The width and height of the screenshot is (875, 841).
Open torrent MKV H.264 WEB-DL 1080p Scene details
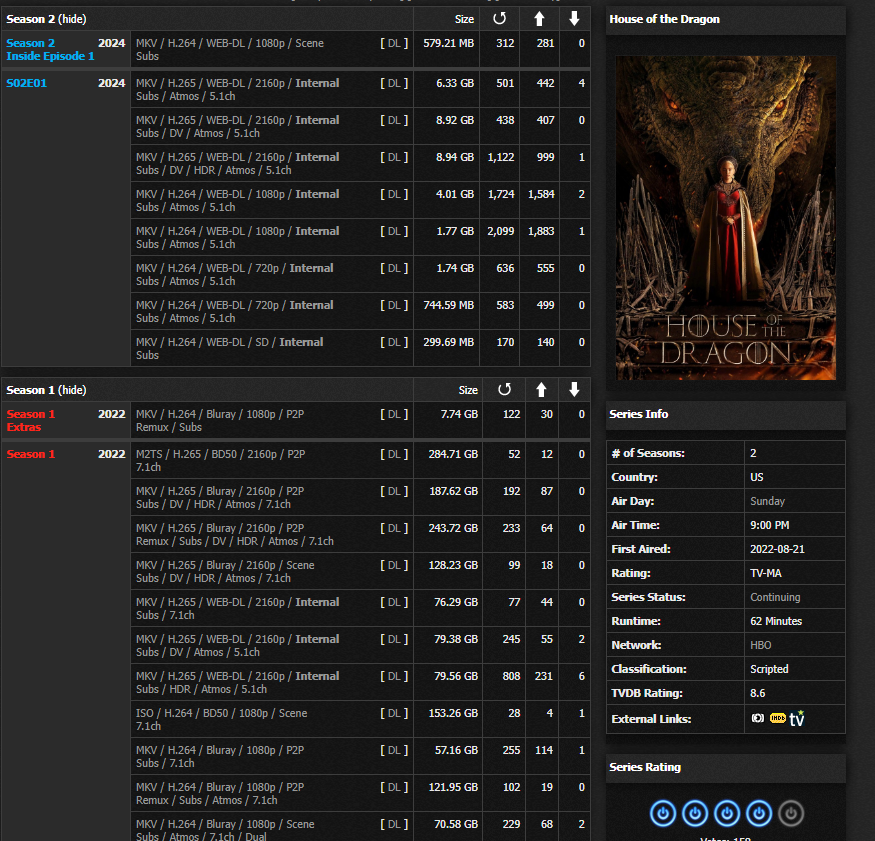coord(230,49)
